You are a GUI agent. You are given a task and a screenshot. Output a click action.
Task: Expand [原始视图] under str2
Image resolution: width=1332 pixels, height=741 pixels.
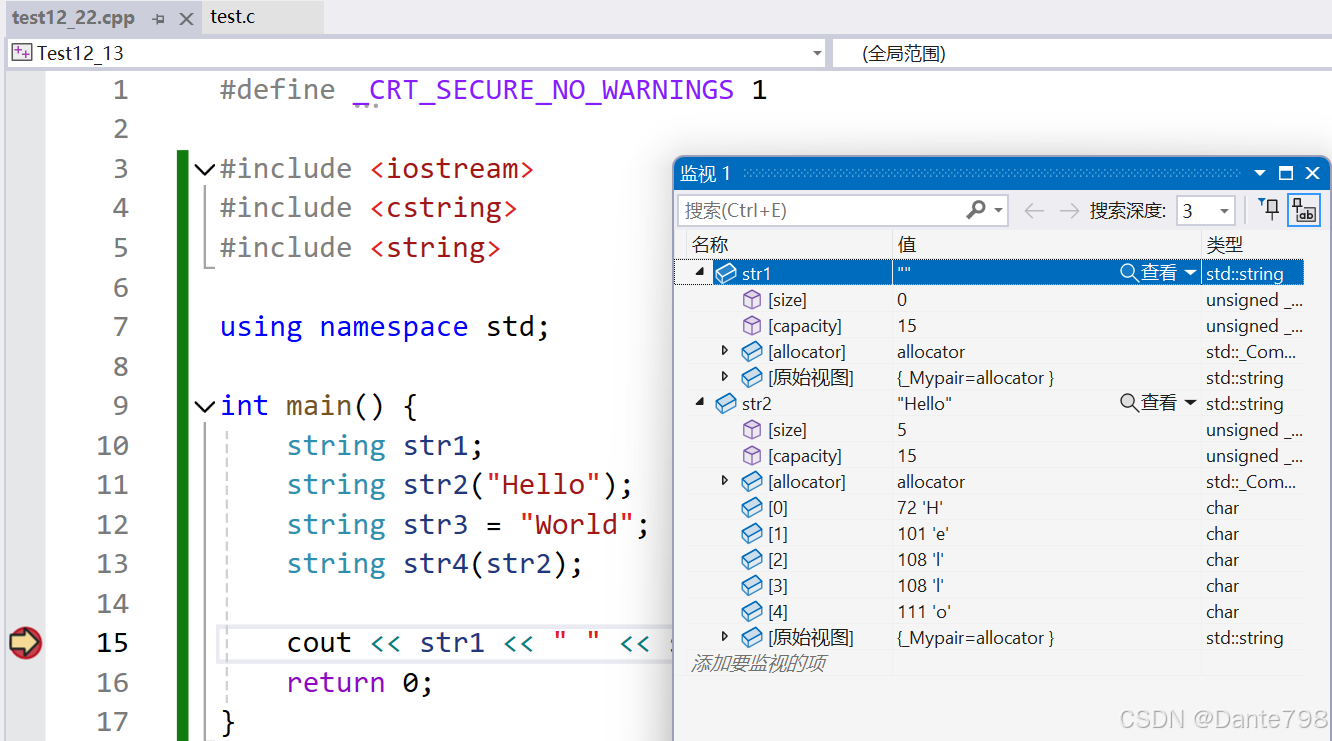[726, 637]
